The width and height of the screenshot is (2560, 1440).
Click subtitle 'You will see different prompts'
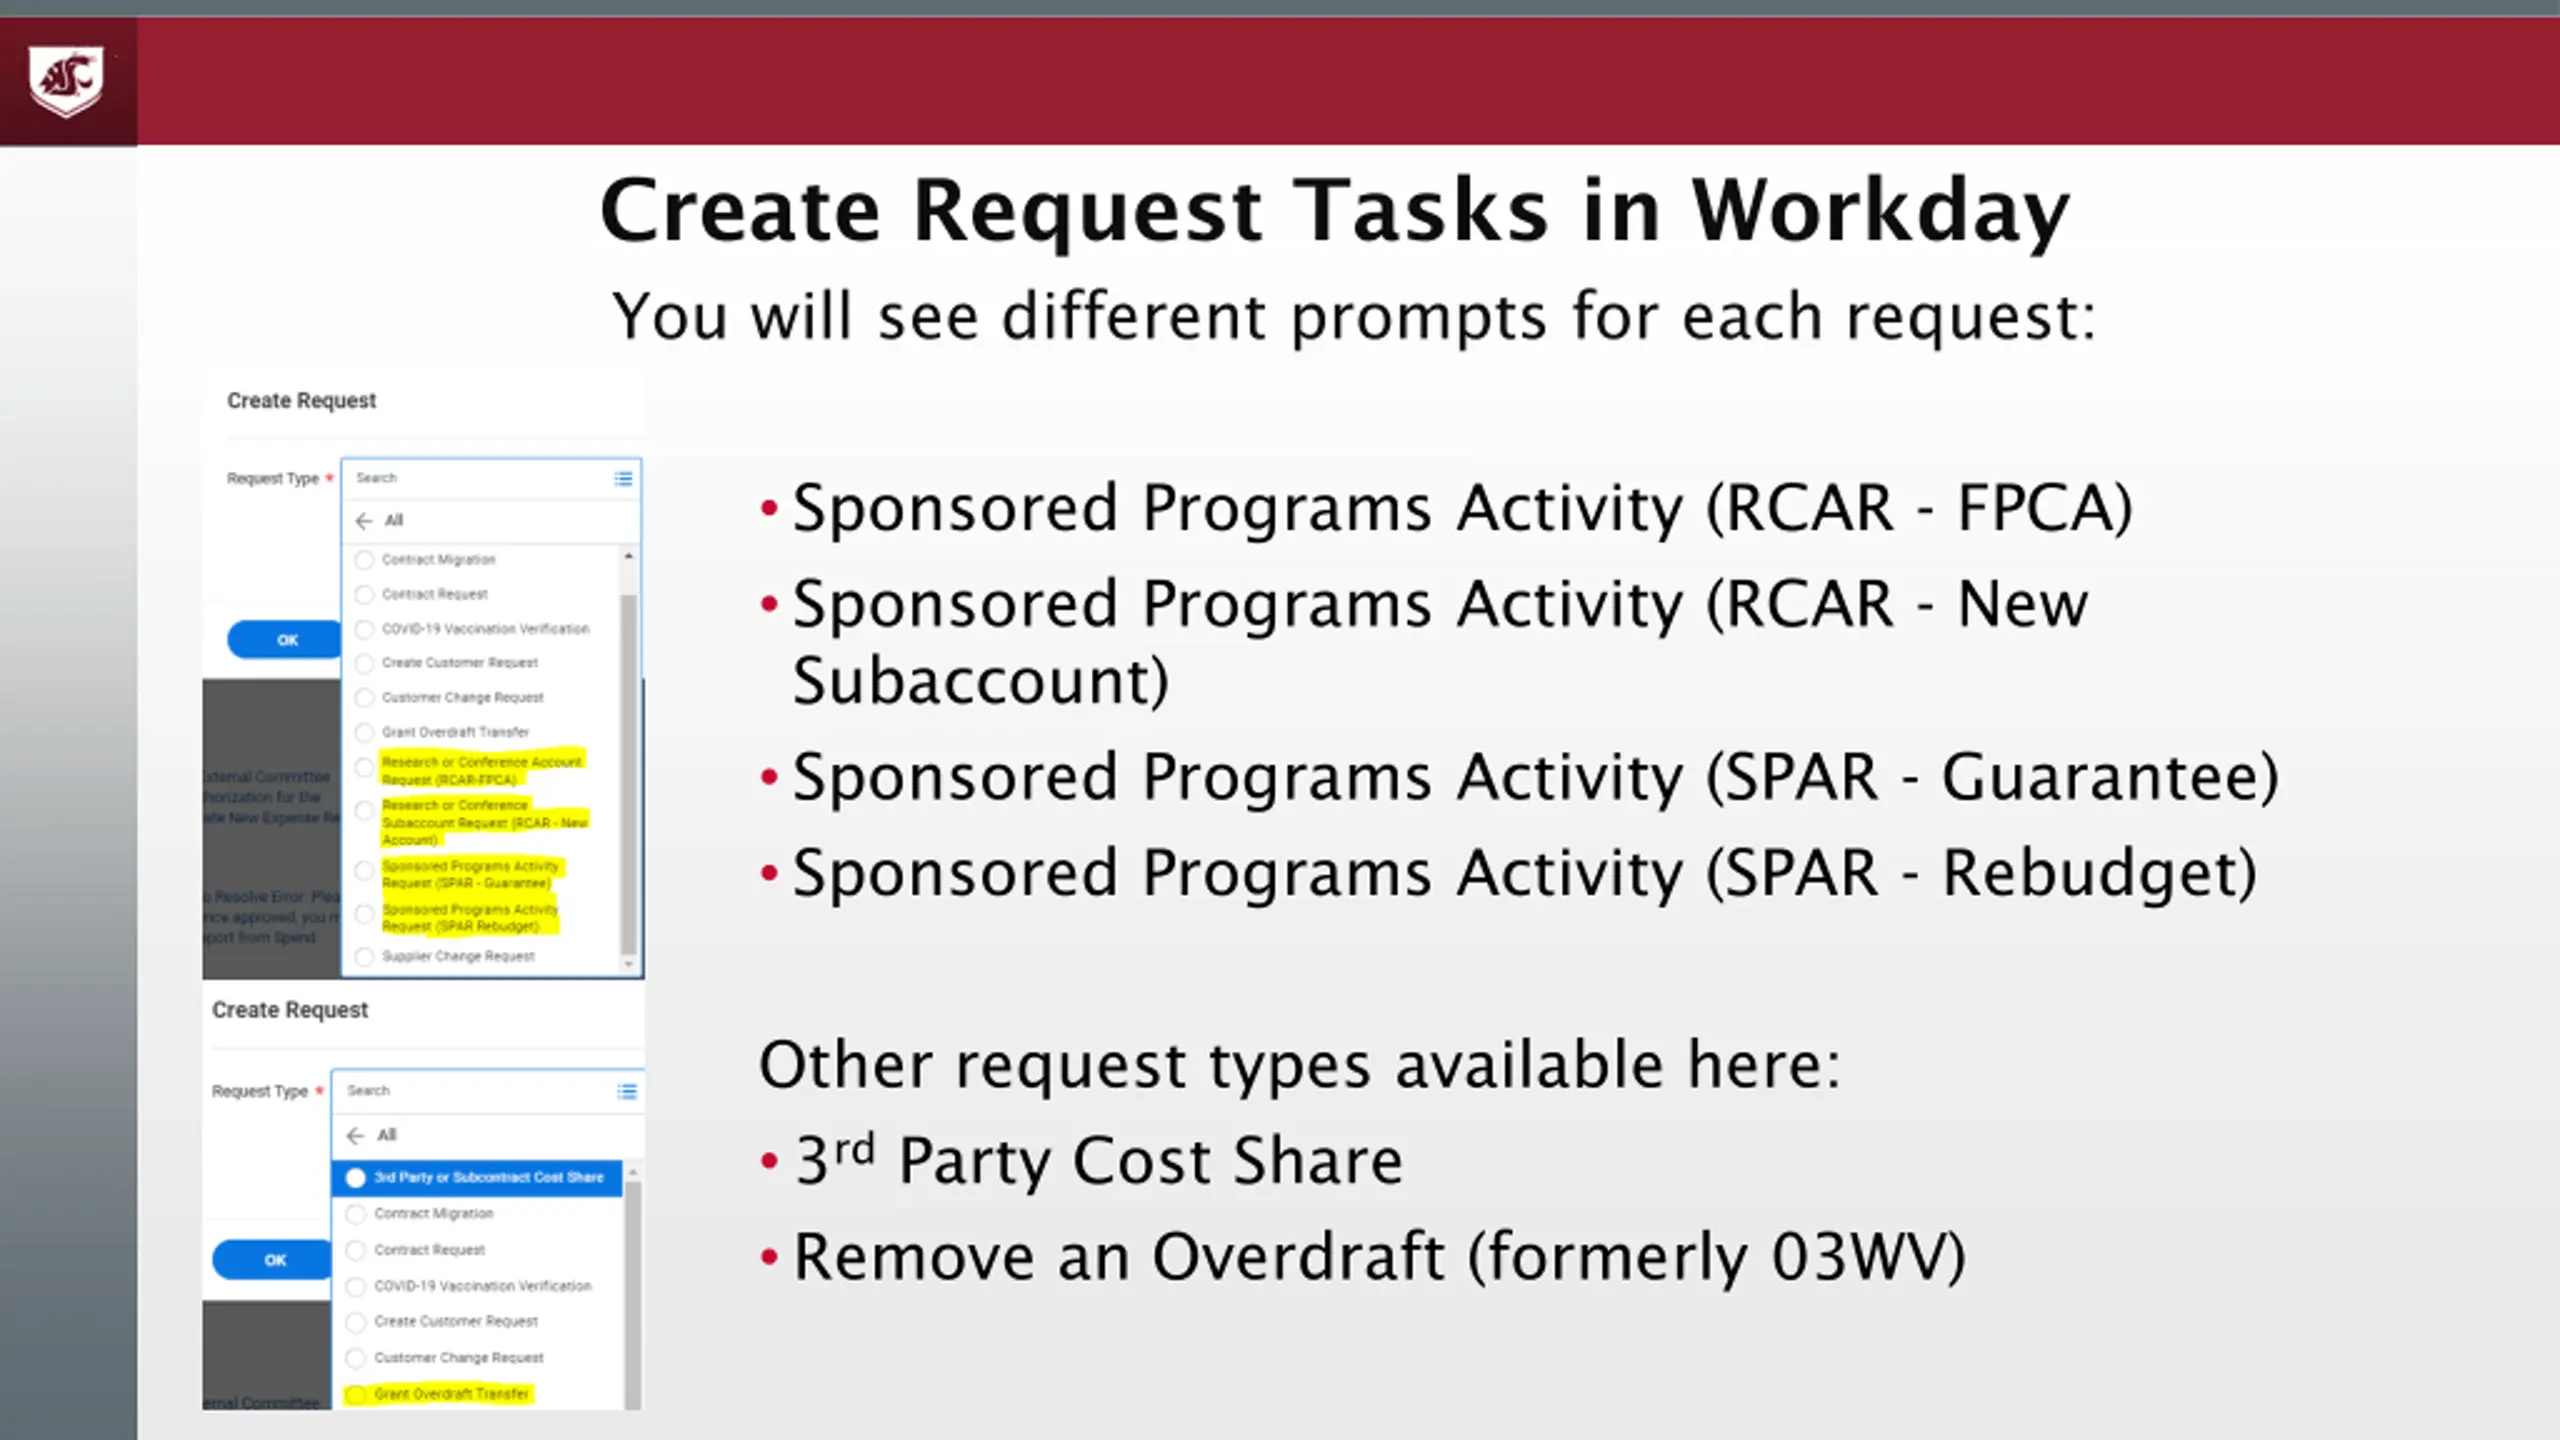(x=1353, y=317)
